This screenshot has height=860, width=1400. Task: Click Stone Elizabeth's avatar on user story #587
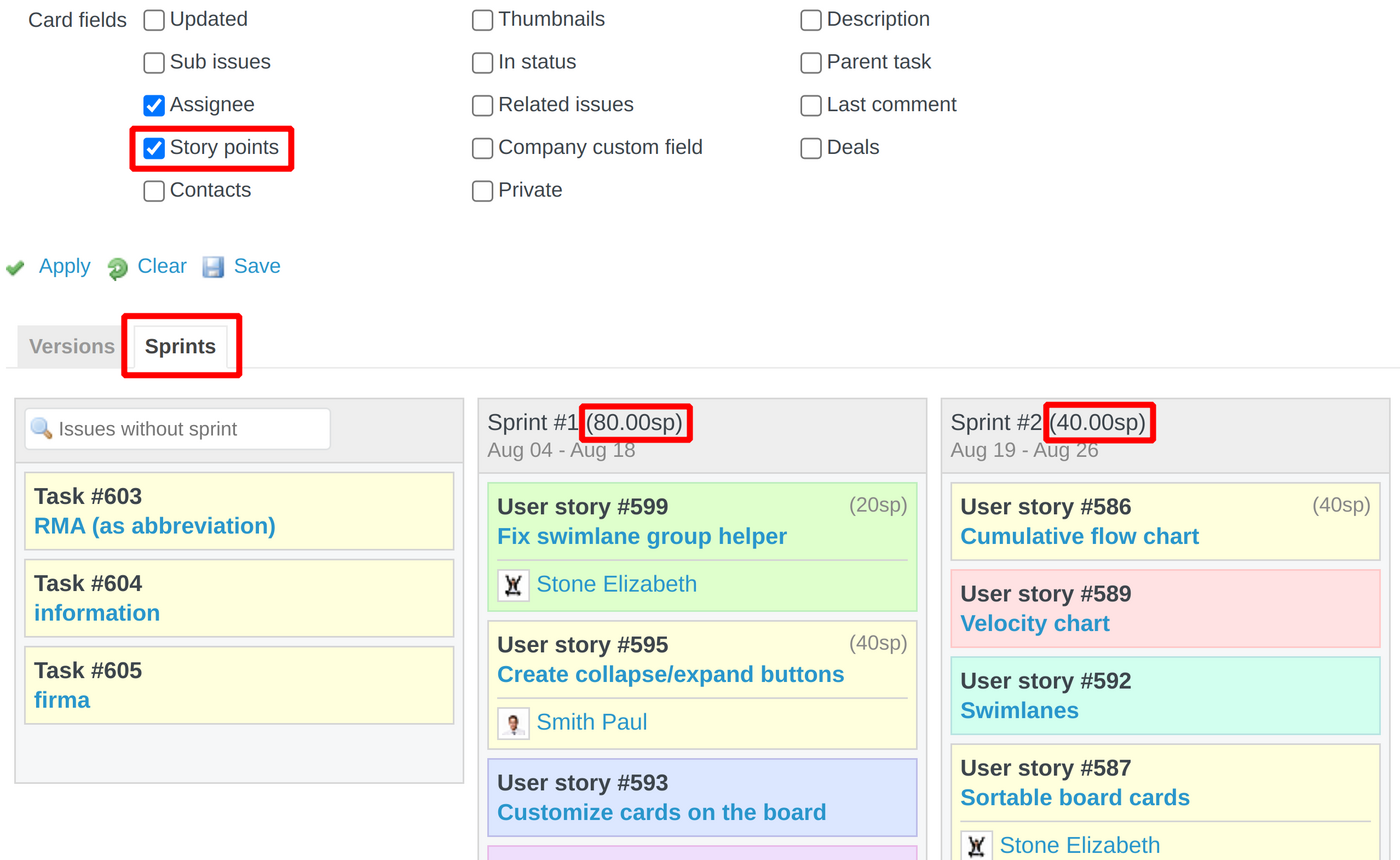pos(976,845)
